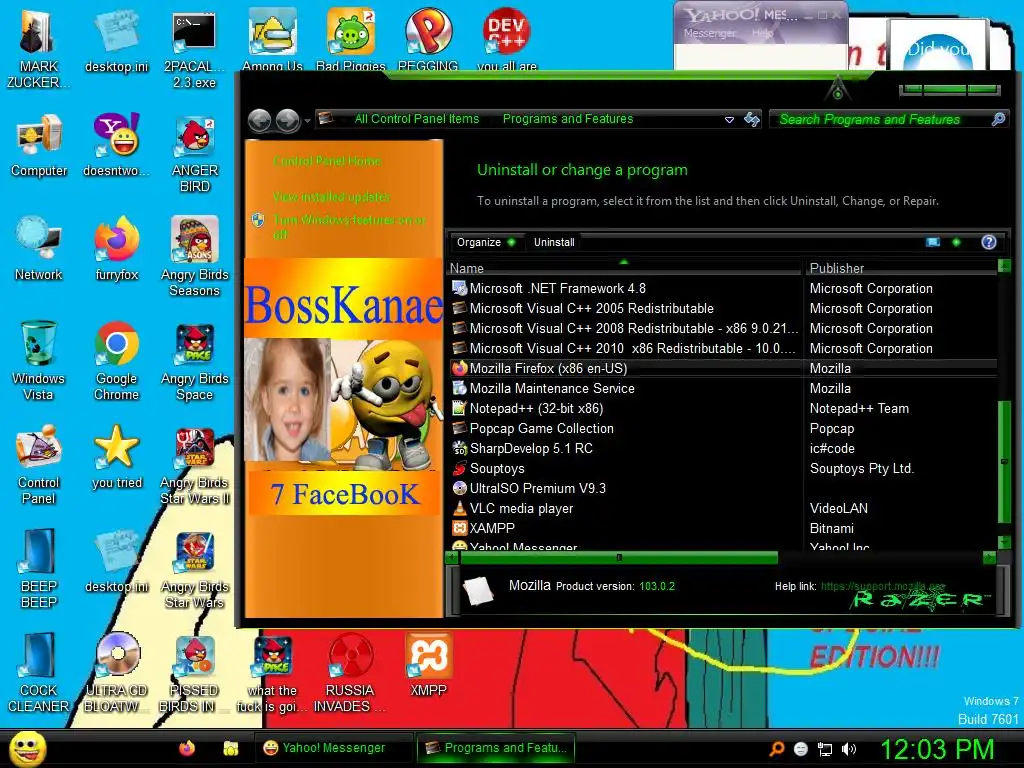Open the MARK ZUCKER desktop icon
This screenshot has width=1024, height=768.
(38, 48)
